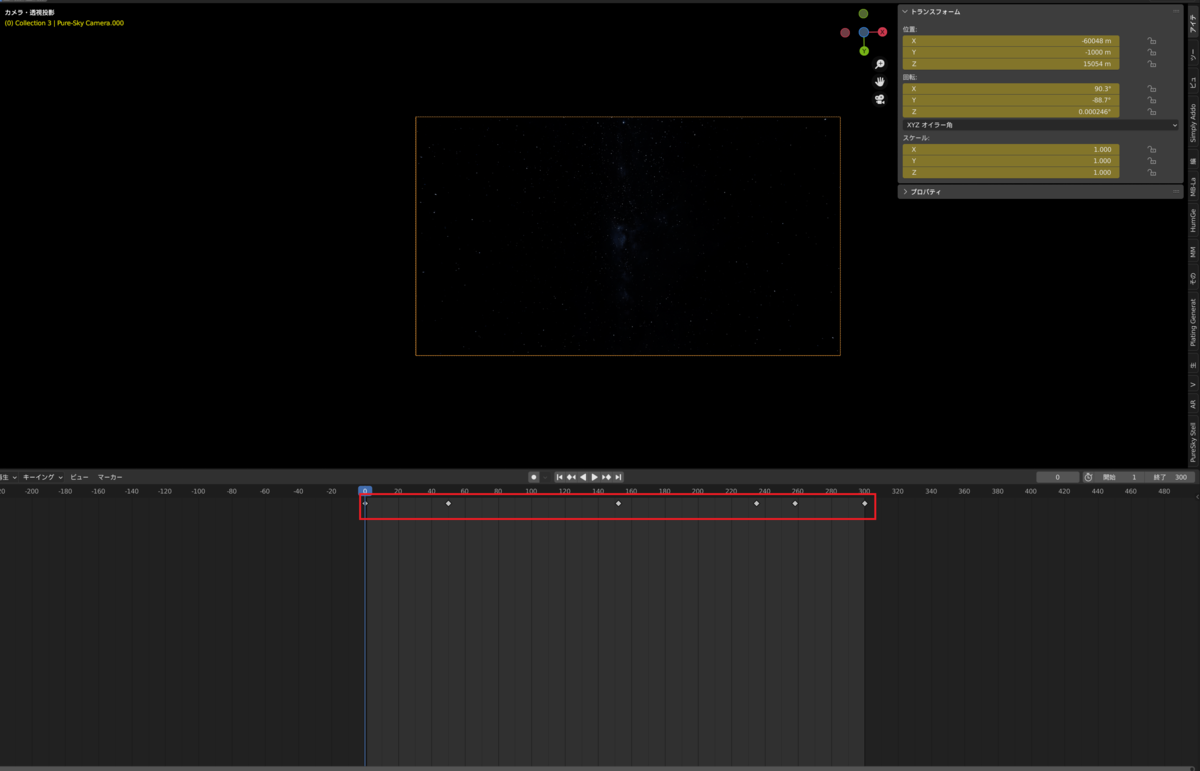1200x771 pixels.
Task: Select the keyframe near frame 50
Action: click(x=448, y=503)
